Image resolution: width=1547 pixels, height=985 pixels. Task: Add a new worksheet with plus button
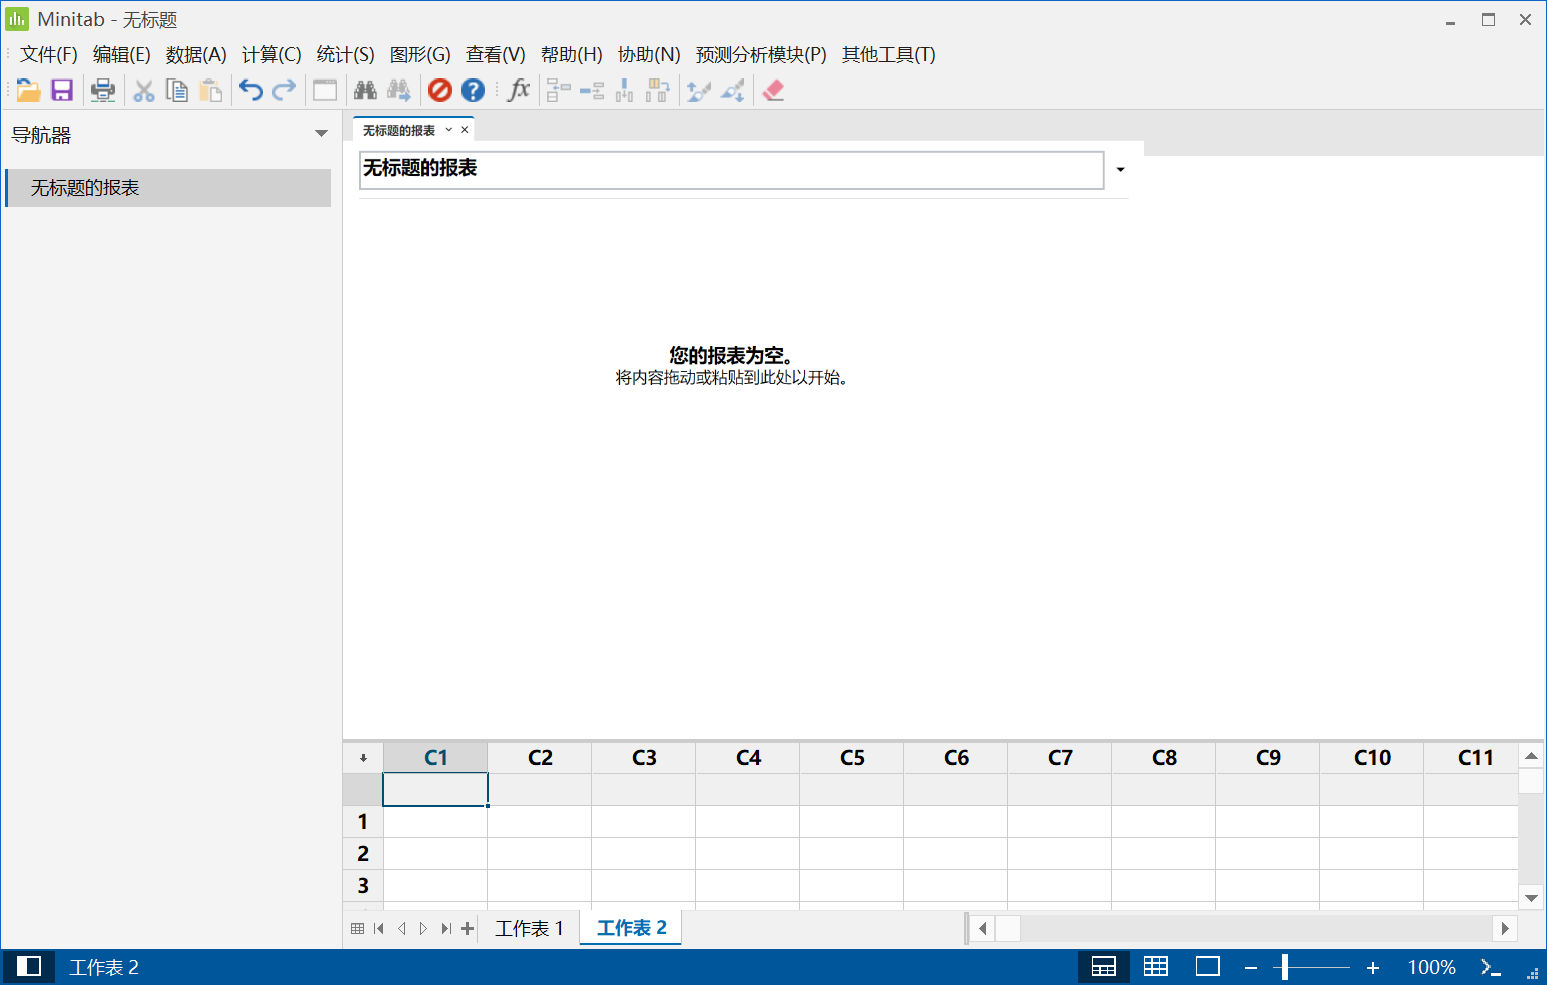(x=467, y=928)
